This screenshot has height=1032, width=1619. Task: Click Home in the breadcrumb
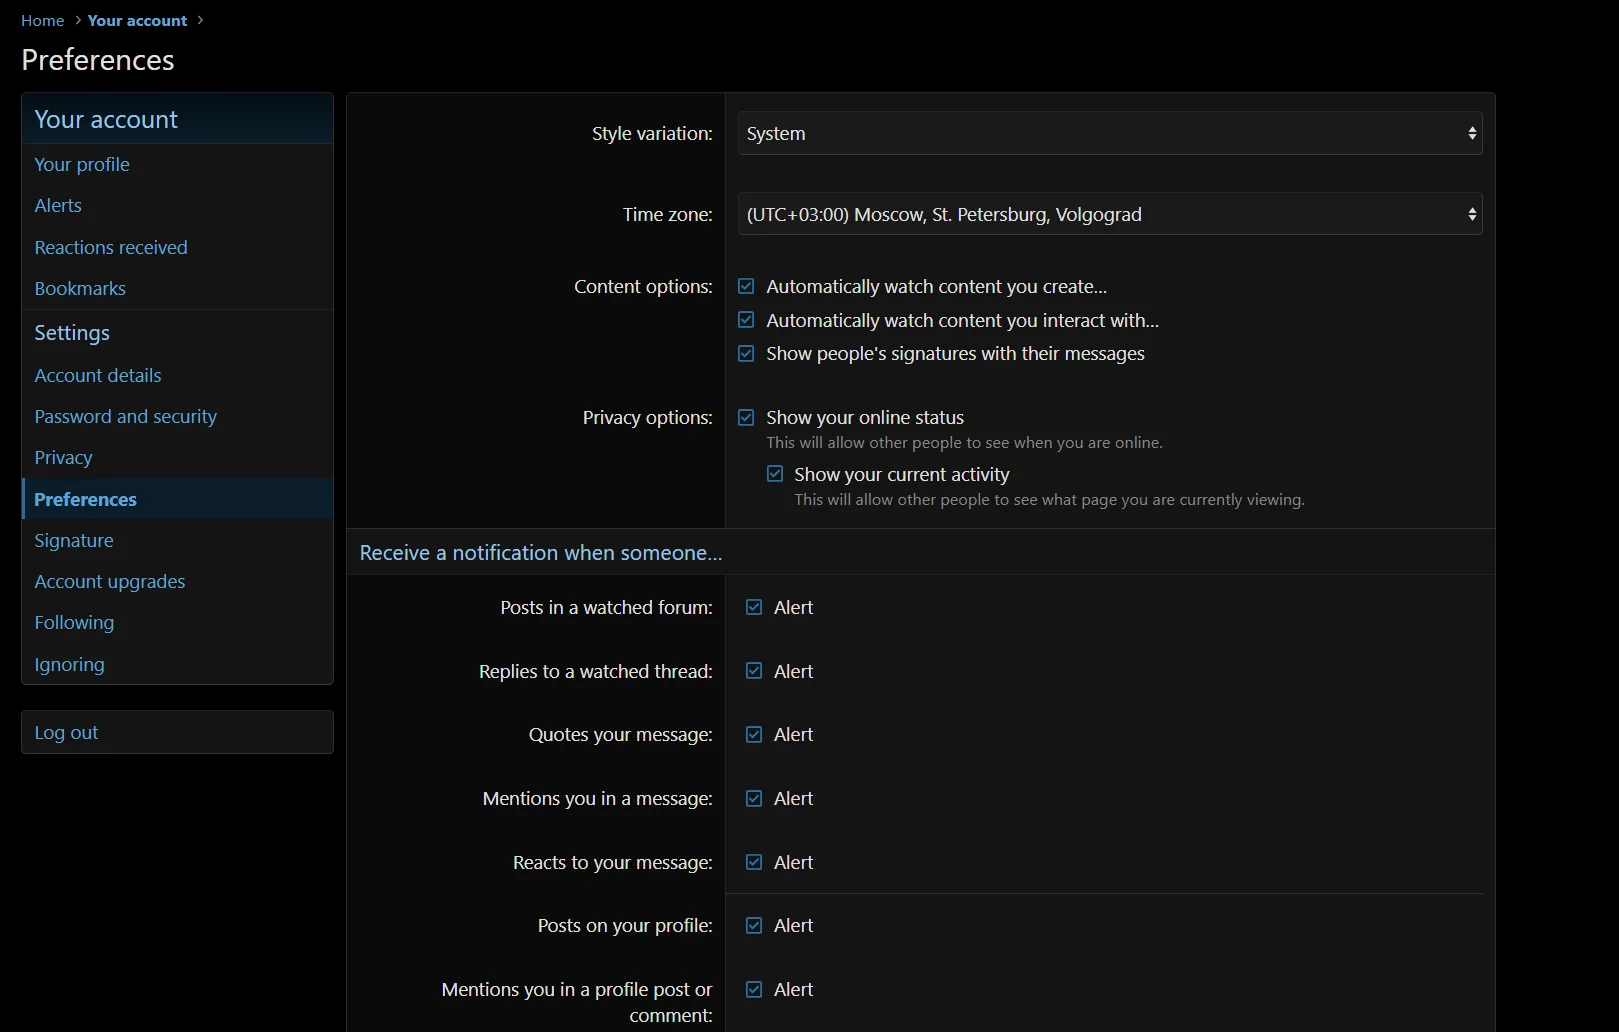(x=42, y=21)
